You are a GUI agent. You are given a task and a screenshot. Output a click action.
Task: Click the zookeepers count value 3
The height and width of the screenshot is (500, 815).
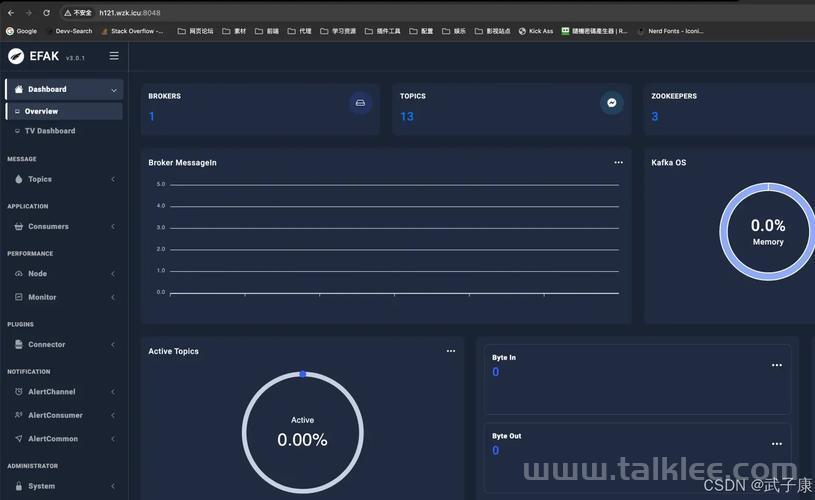click(655, 116)
